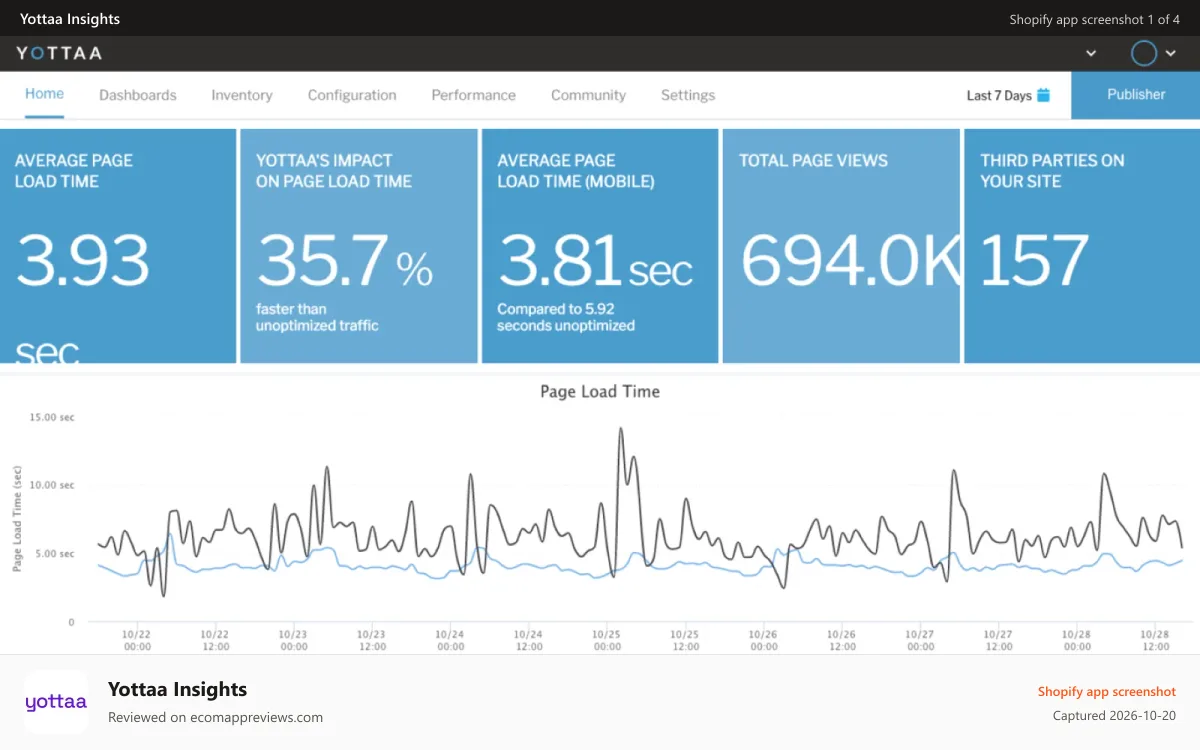
Task: Click the 15.00 sec y-axis label
Action: point(52,417)
